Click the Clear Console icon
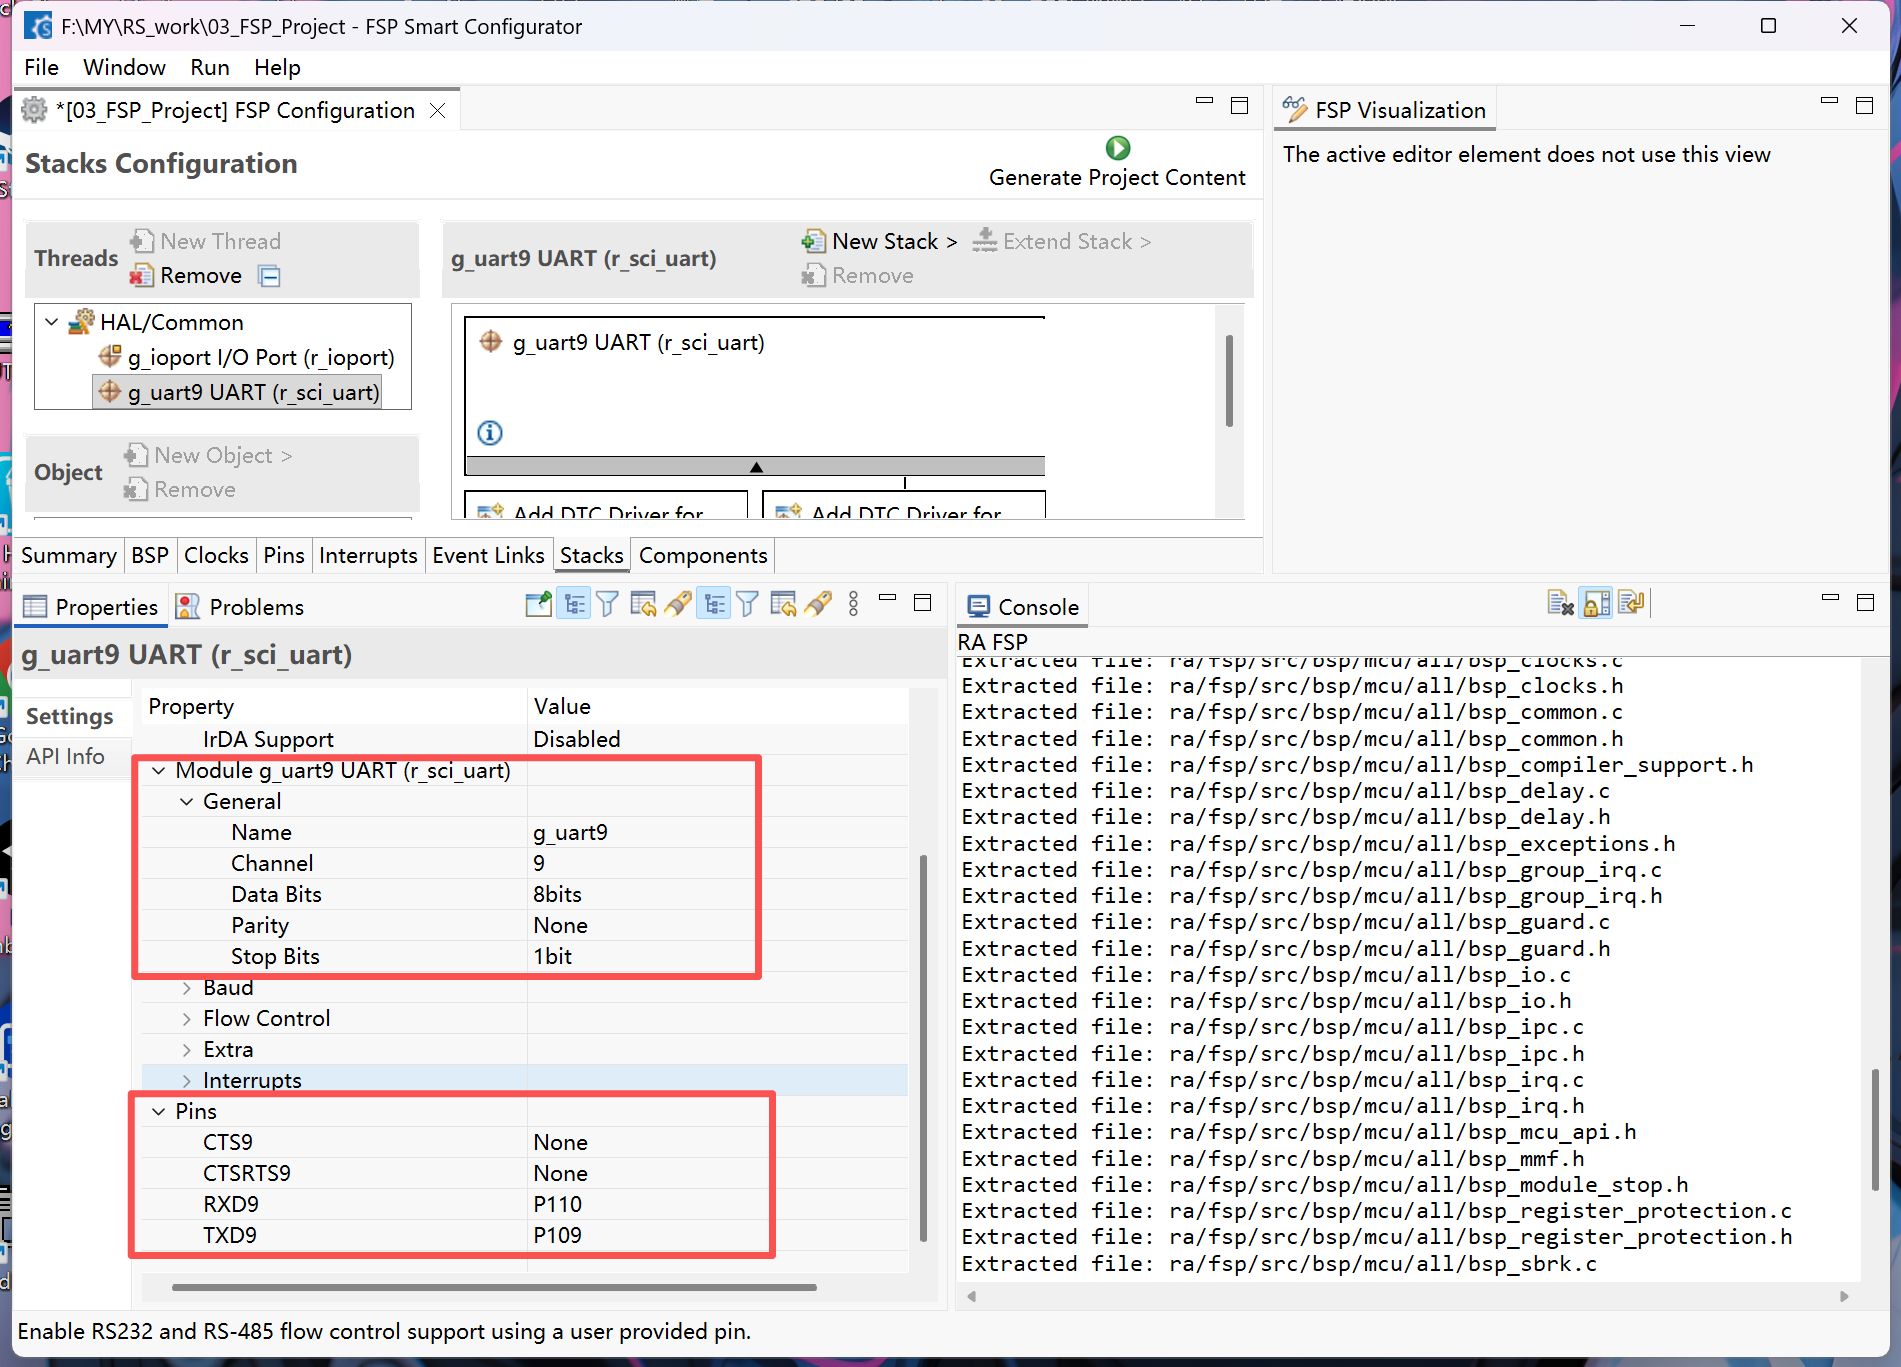 pos(1560,604)
